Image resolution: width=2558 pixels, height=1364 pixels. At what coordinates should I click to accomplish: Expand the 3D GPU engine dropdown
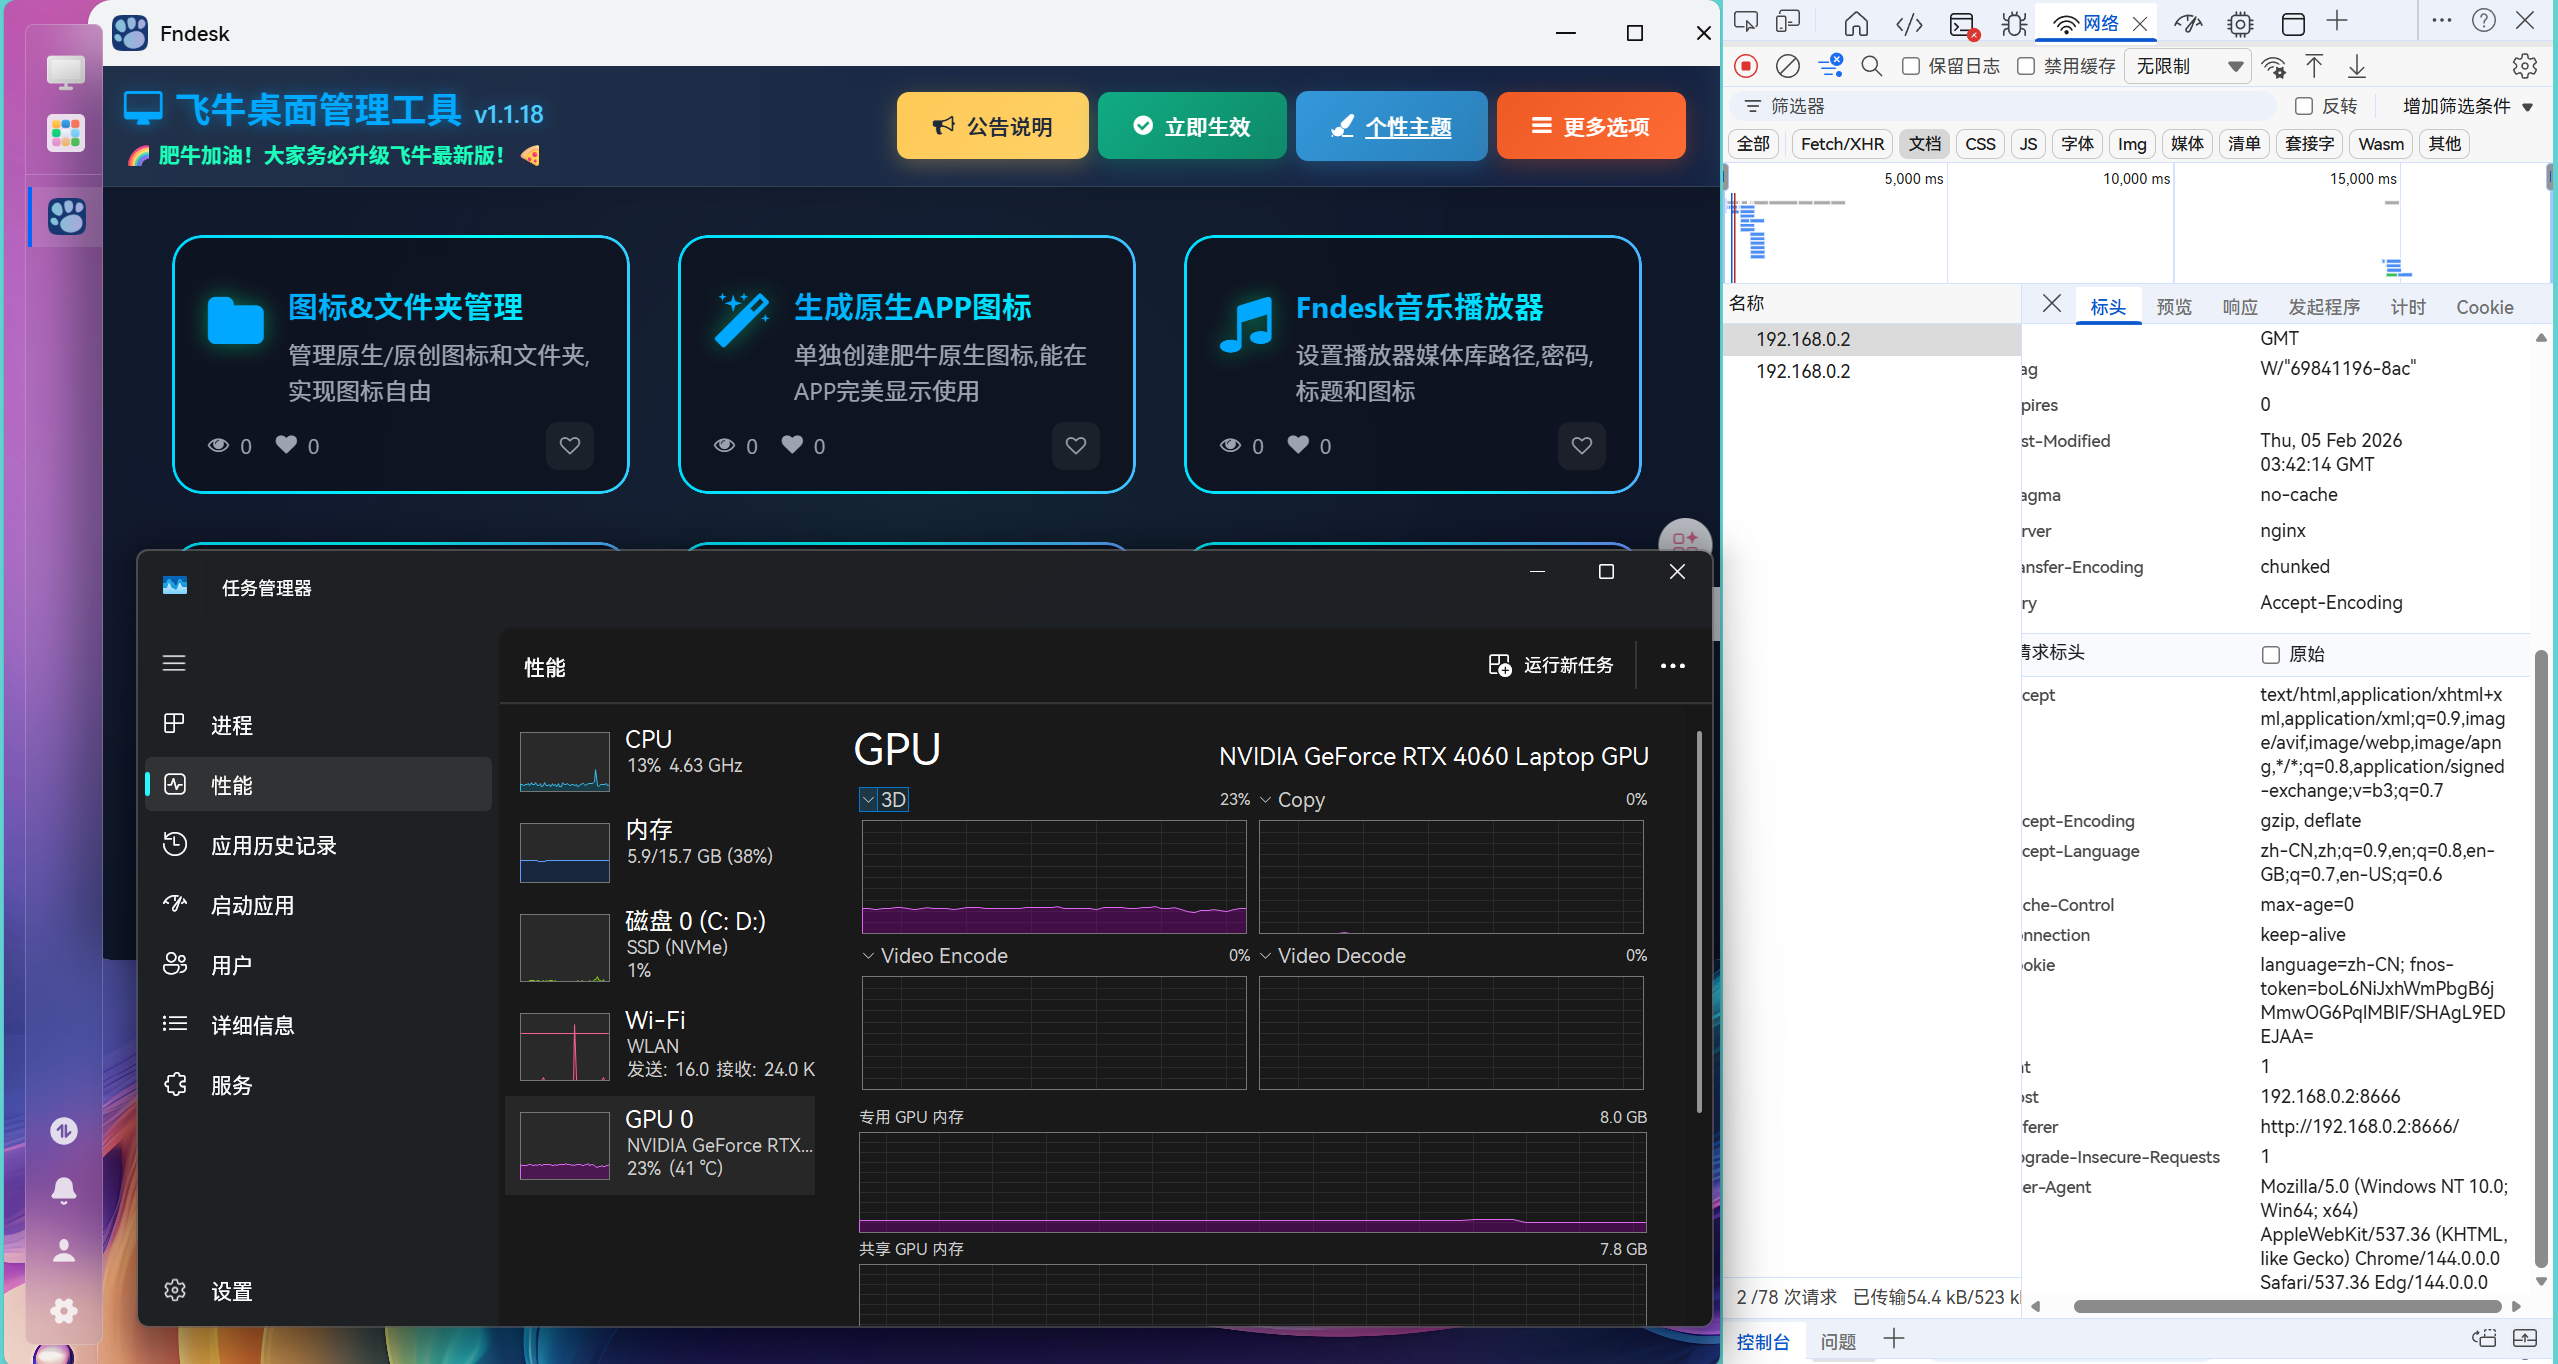coord(869,799)
